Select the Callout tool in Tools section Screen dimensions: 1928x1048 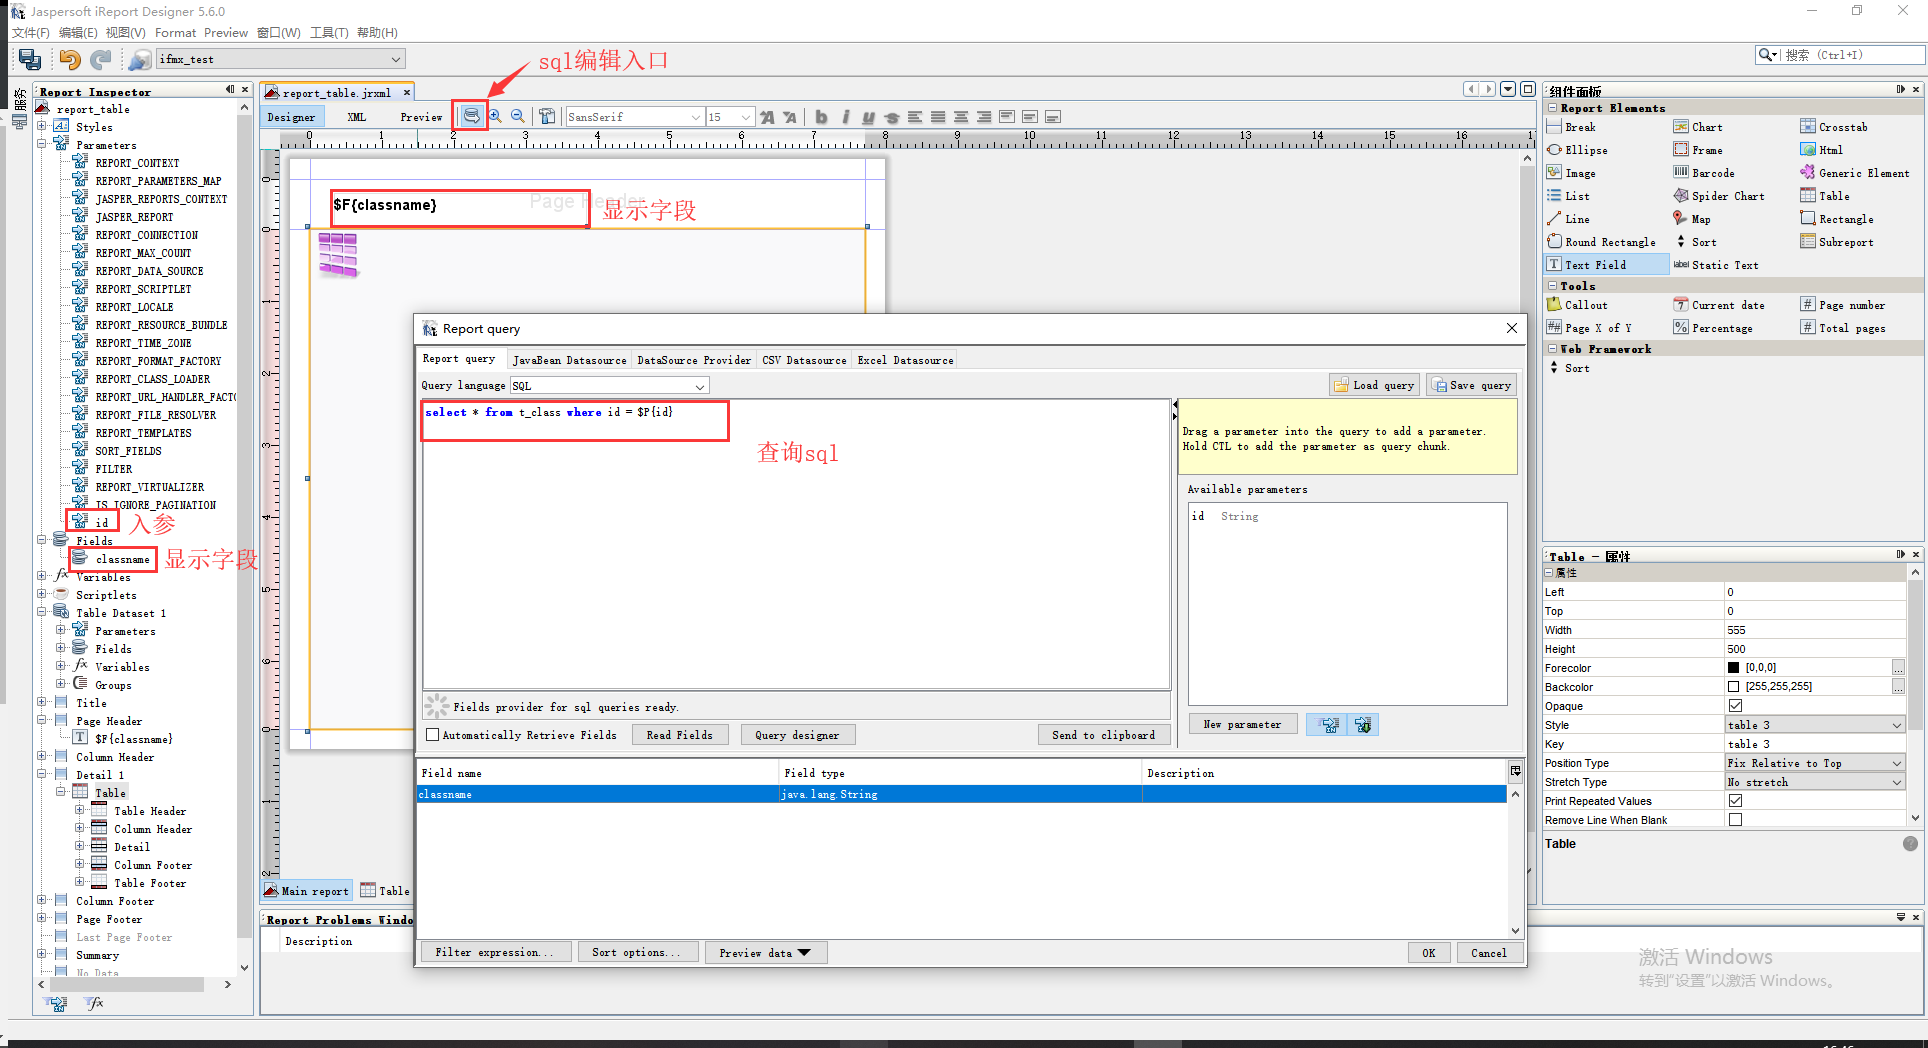pyautogui.click(x=1586, y=304)
